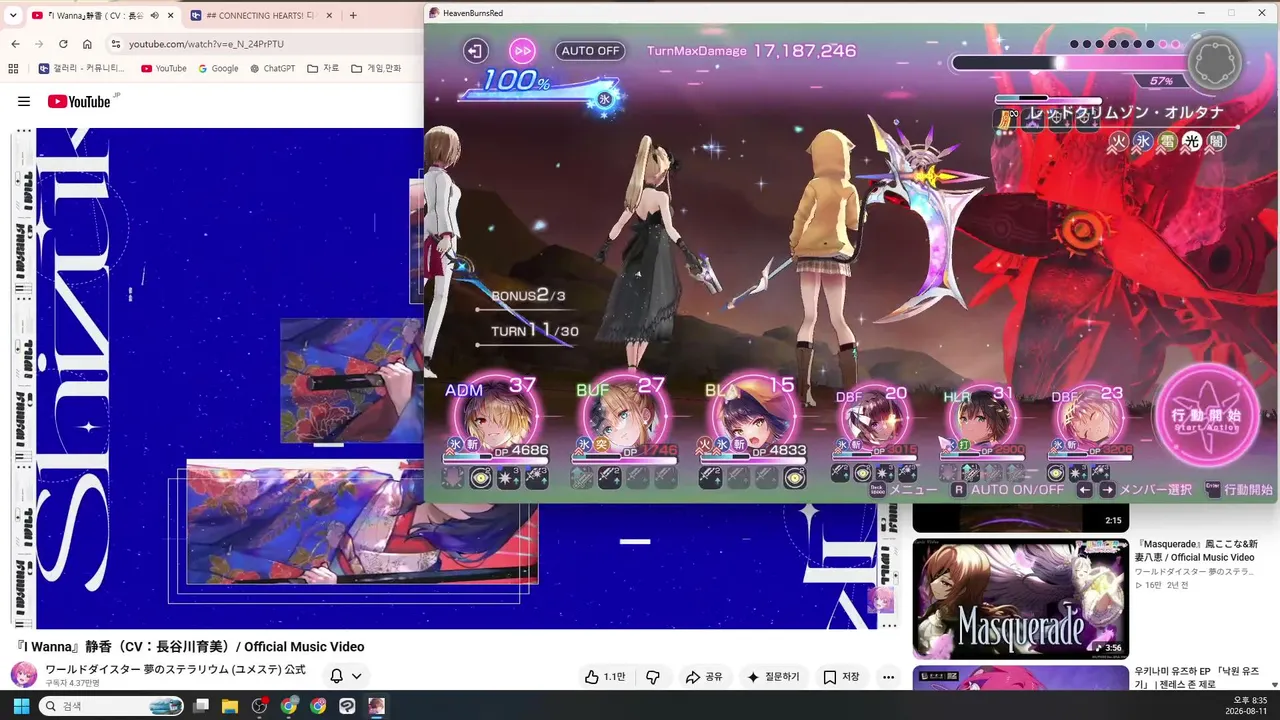This screenshot has height=720, width=1280.
Task: Open the YouTube hamburger guide menu
Action: tap(24, 101)
